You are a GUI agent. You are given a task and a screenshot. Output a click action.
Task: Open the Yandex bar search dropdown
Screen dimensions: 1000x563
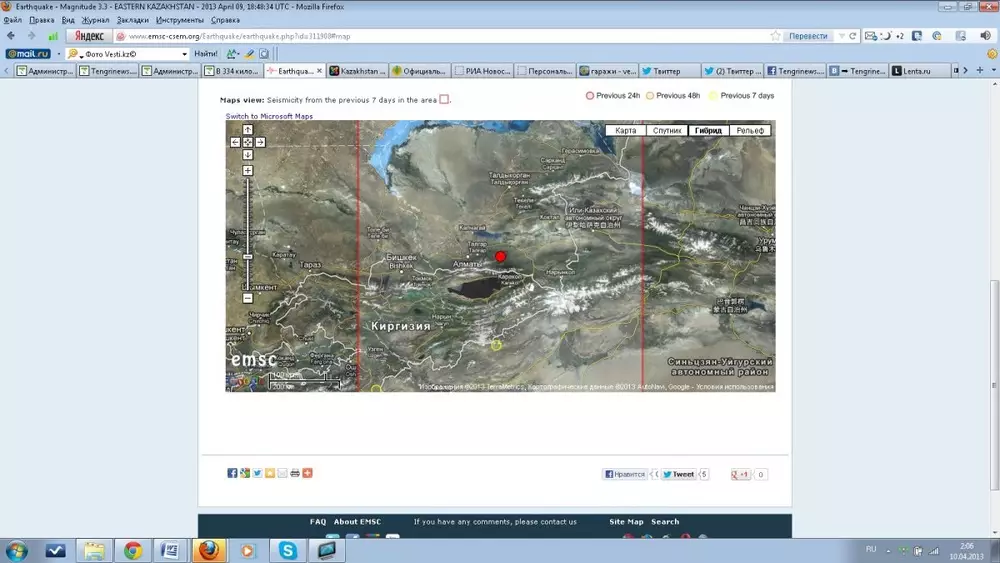click(x=184, y=54)
